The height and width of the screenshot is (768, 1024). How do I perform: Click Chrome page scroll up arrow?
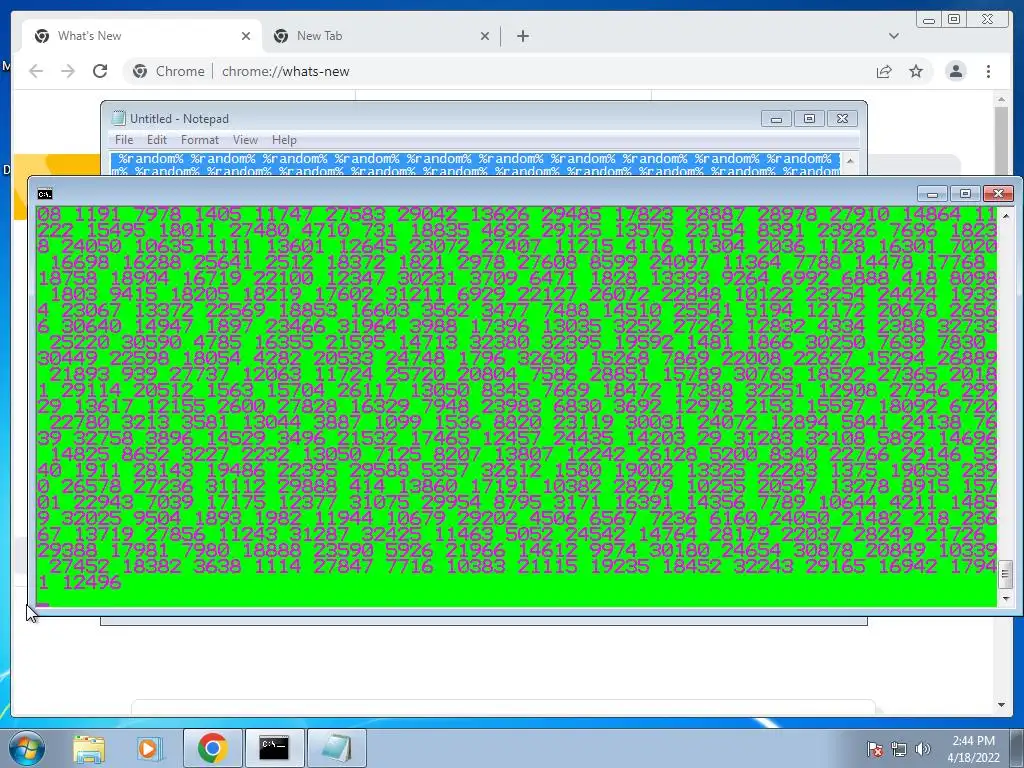(x=1001, y=100)
